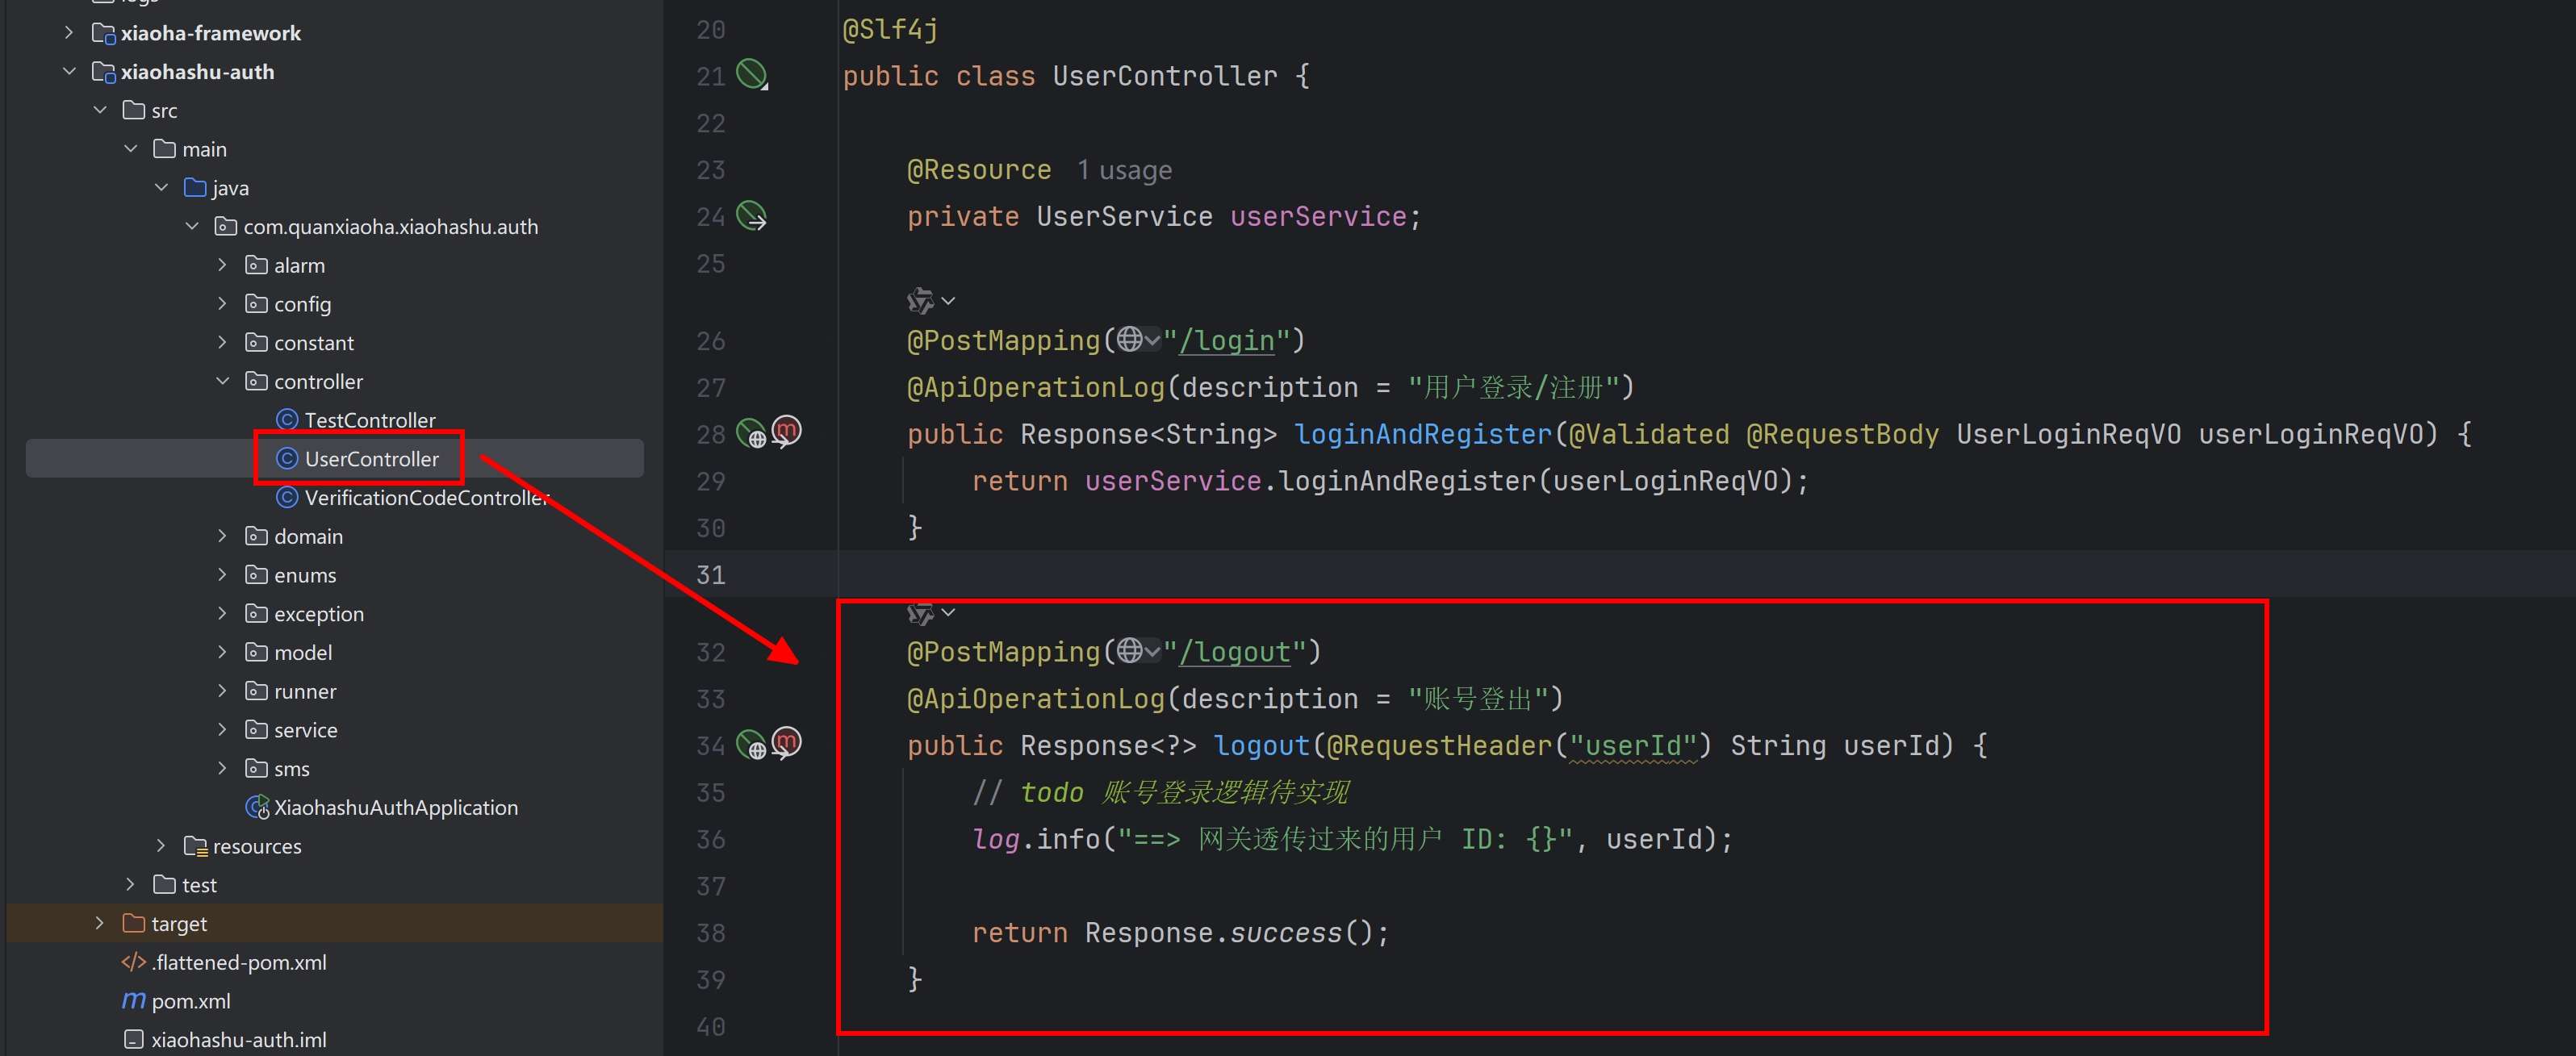The height and width of the screenshot is (1056, 2576).
Task: Expand the xiaoha-framework module
Action: pos(69,33)
